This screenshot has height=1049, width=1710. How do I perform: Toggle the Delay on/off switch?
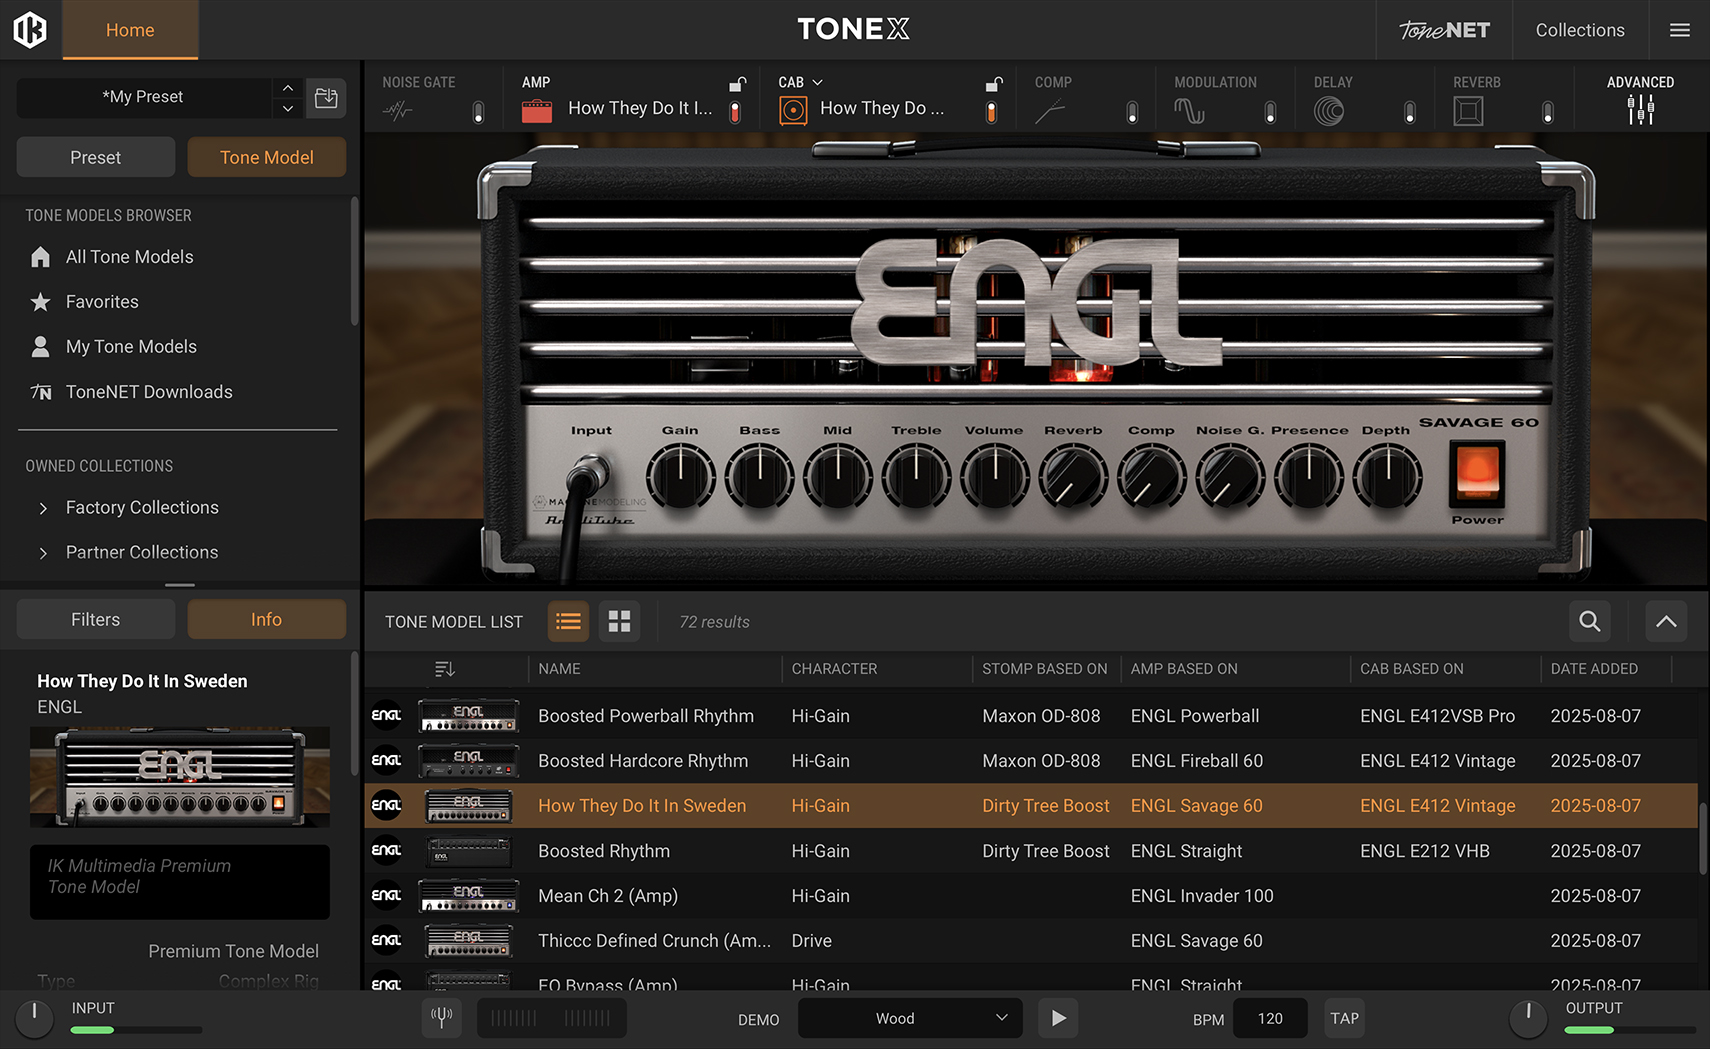[x=1409, y=112]
